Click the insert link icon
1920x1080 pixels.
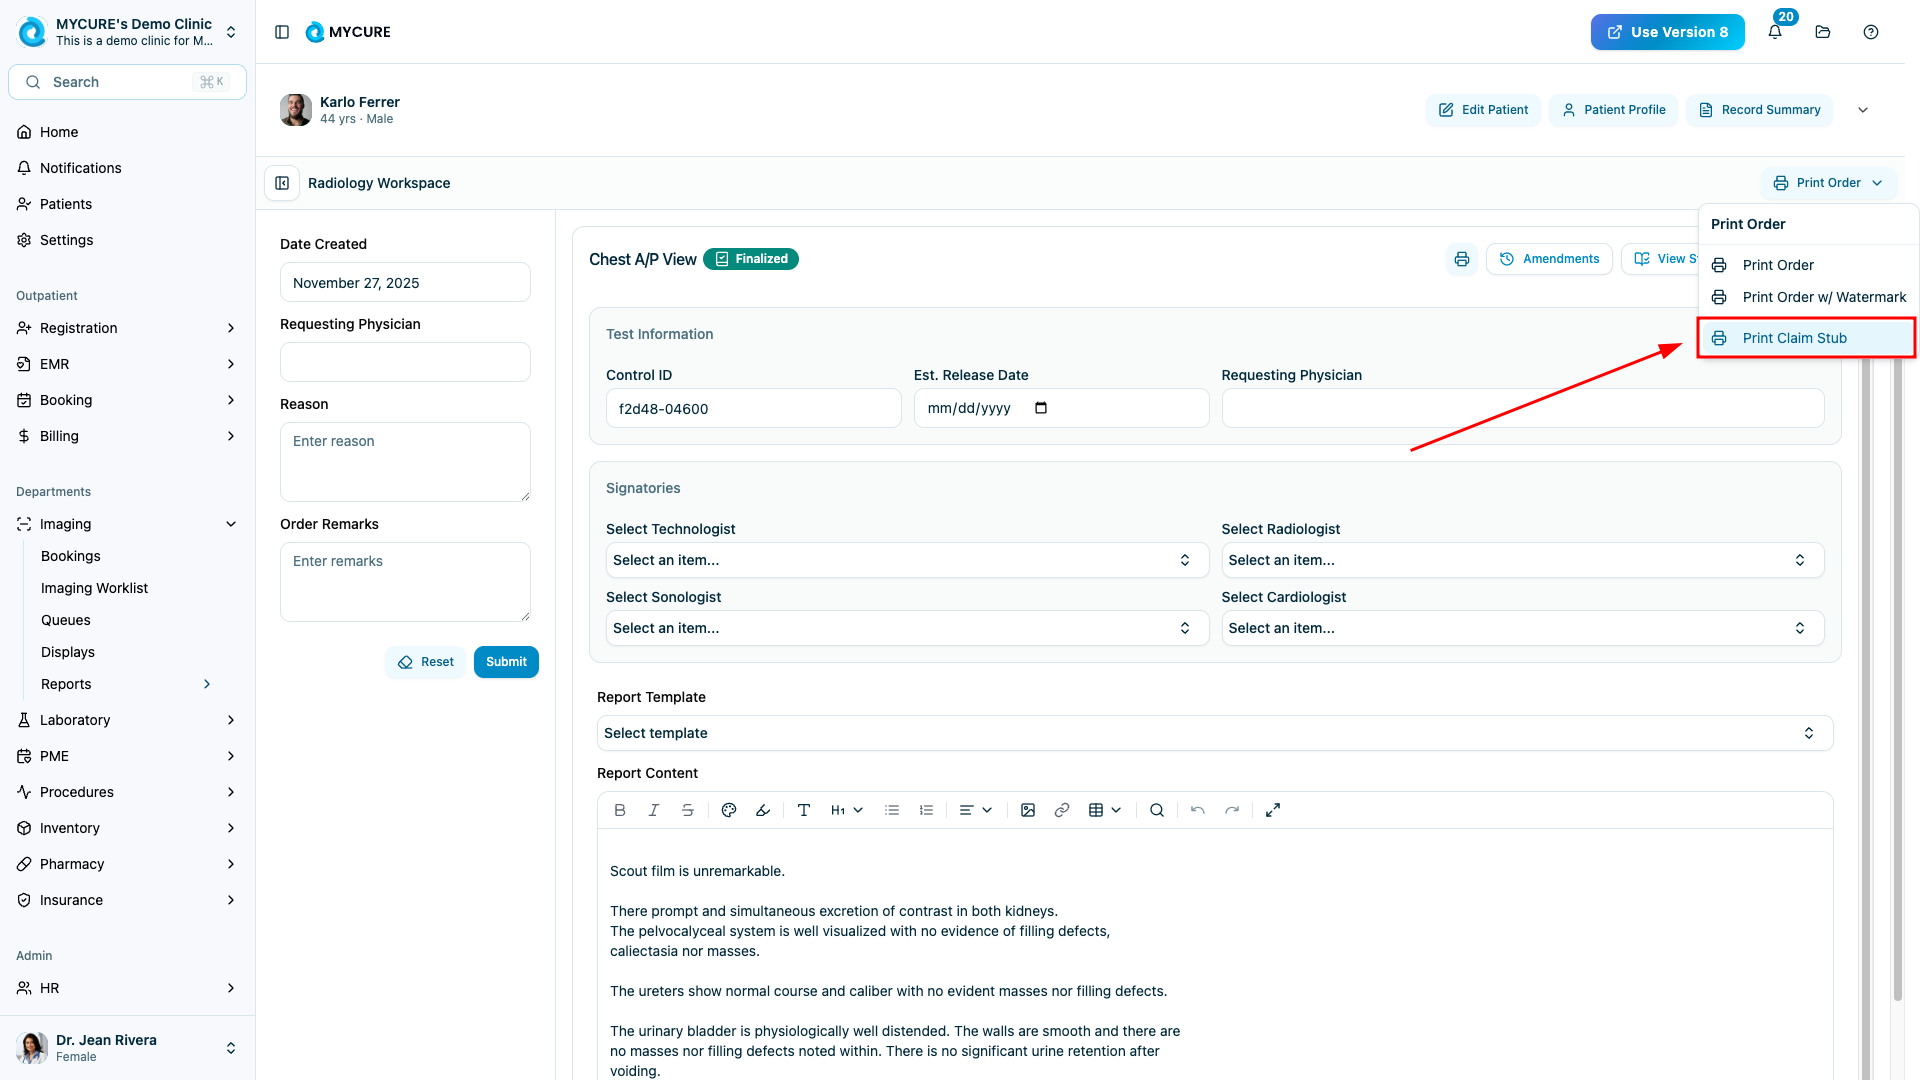(x=1062, y=810)
